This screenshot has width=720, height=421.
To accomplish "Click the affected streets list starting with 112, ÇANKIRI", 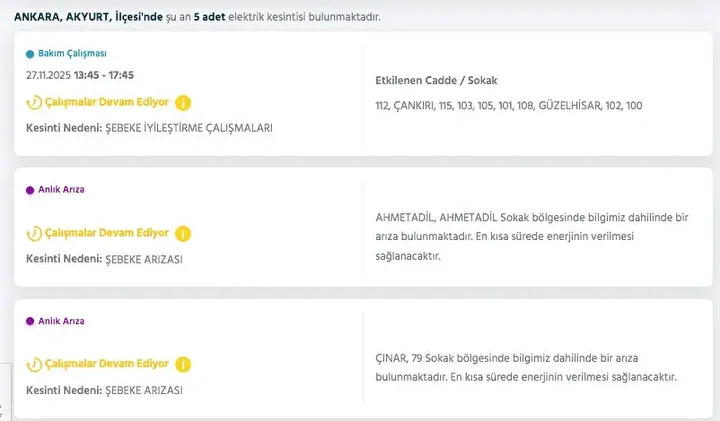I will click(509, 105).
